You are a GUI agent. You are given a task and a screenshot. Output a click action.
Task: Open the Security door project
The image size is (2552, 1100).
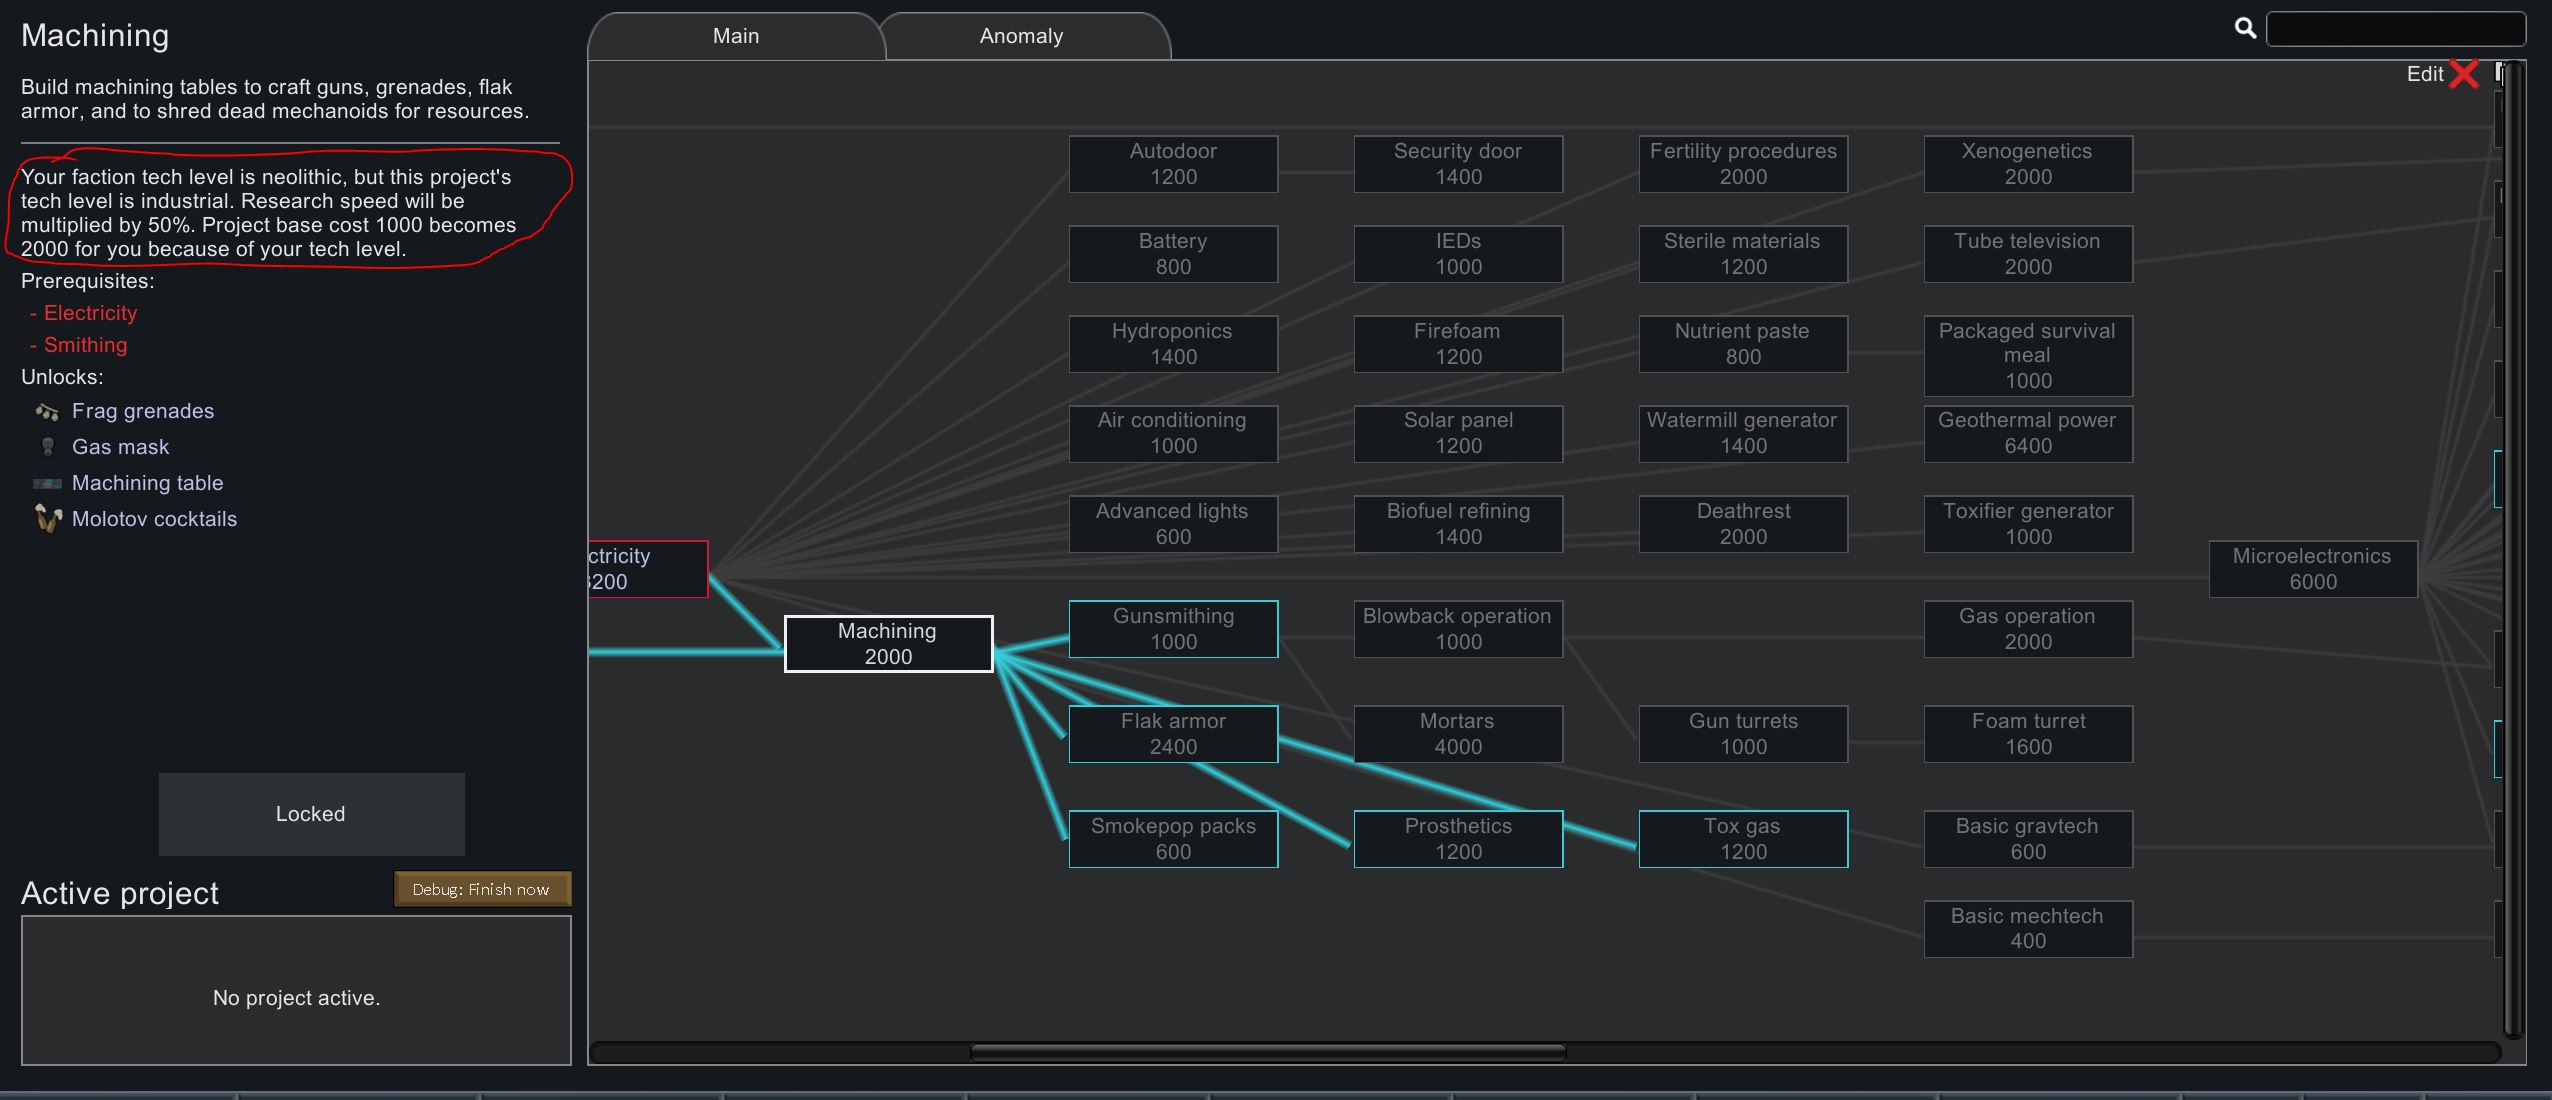(x=1458, y=164)
